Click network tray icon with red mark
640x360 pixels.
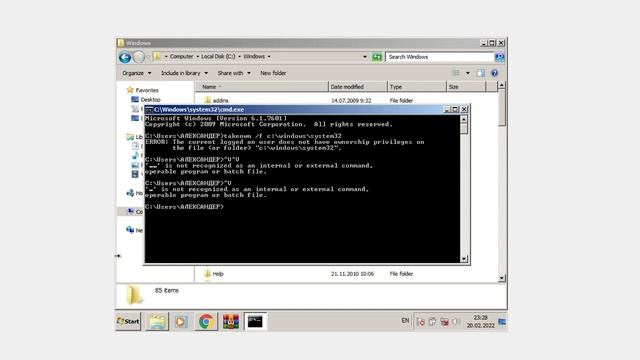click(x=444, y=322)
